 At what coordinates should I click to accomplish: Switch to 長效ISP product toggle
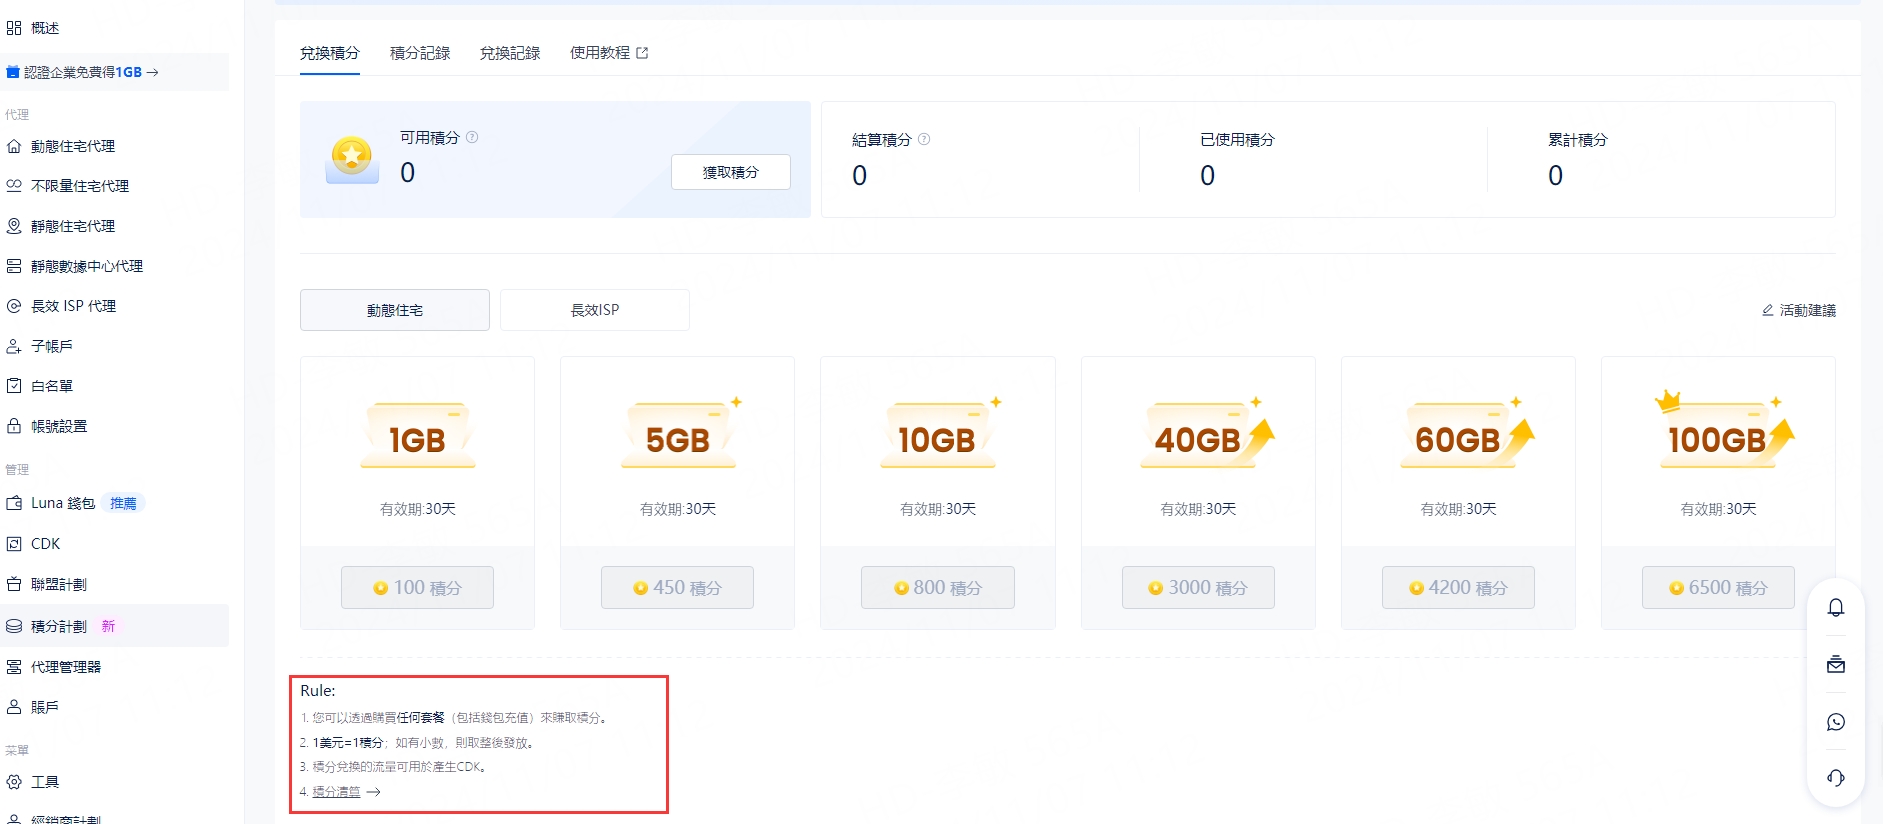[594, 310]
